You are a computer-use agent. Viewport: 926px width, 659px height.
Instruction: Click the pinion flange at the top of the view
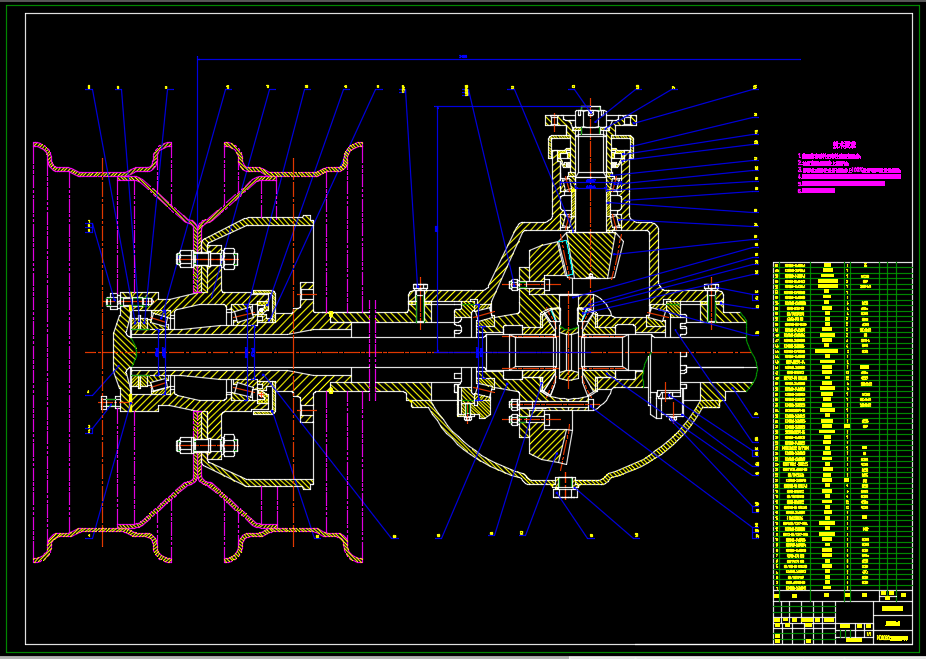(588, 120)
